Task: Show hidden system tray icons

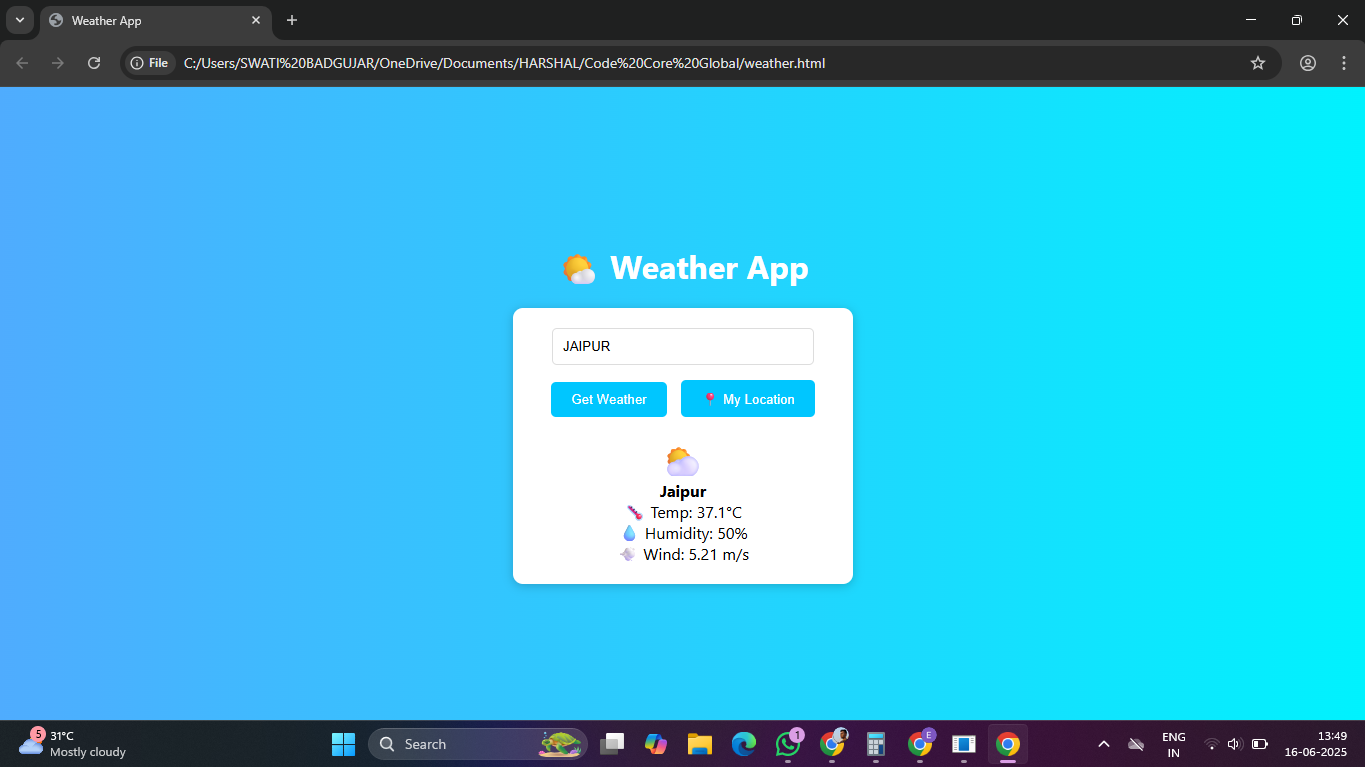Action: [x=1104, y=744]
